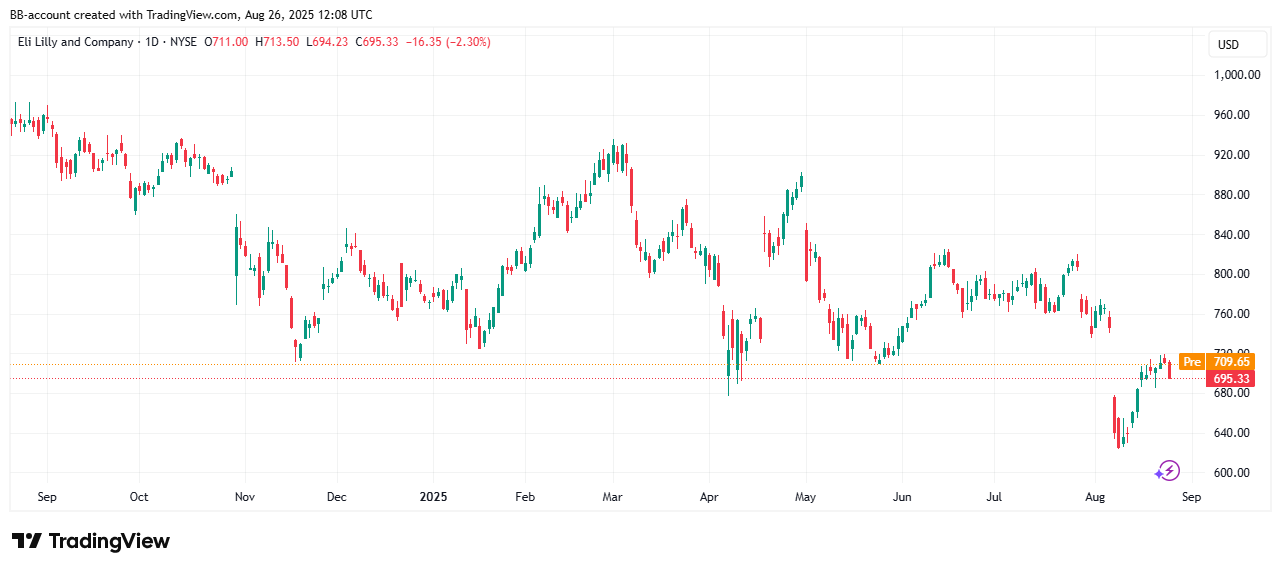
Task: Click the 680.00 price axis label
Action: click(1233, 393)
